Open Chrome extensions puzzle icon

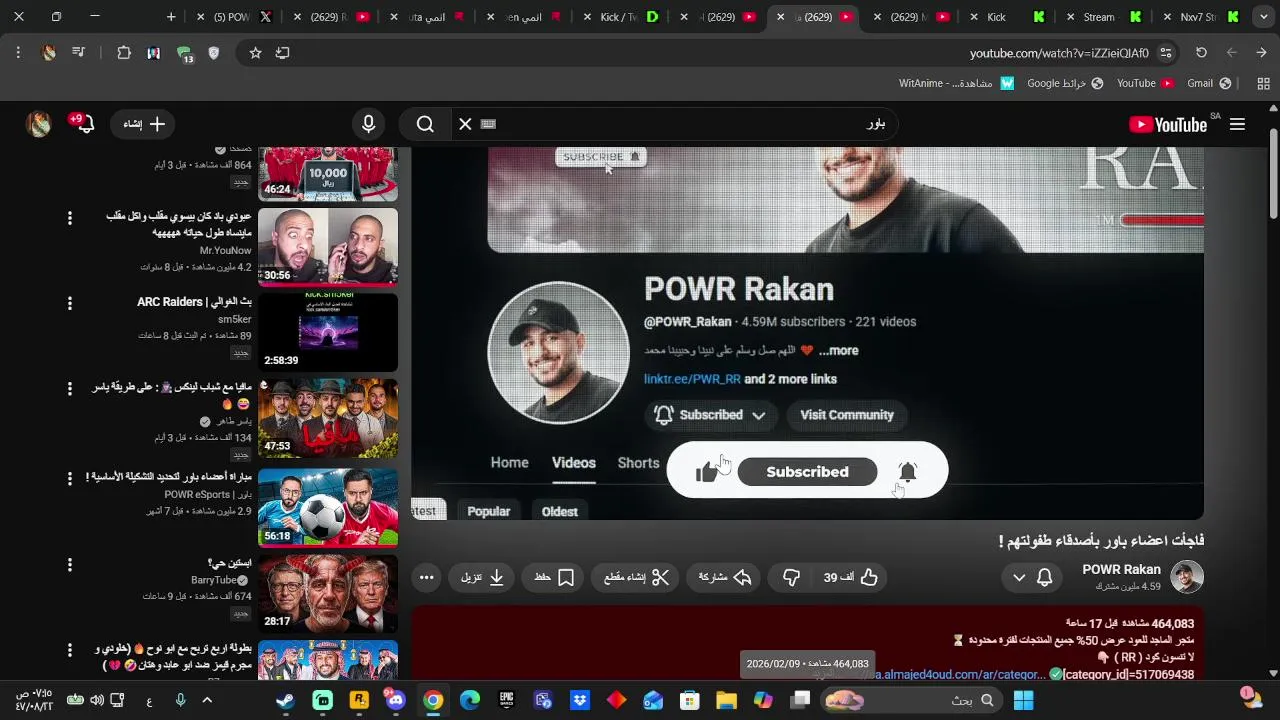(124, 53)
